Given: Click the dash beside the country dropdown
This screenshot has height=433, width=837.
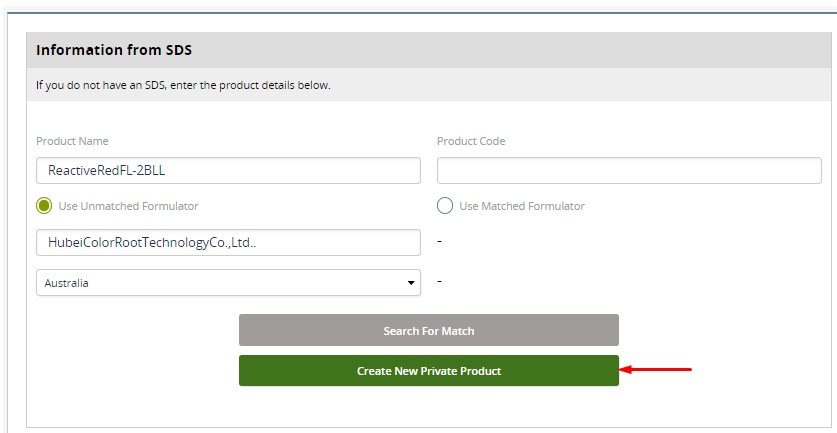Looking at the screenshot, I should (x=440, y=282).
